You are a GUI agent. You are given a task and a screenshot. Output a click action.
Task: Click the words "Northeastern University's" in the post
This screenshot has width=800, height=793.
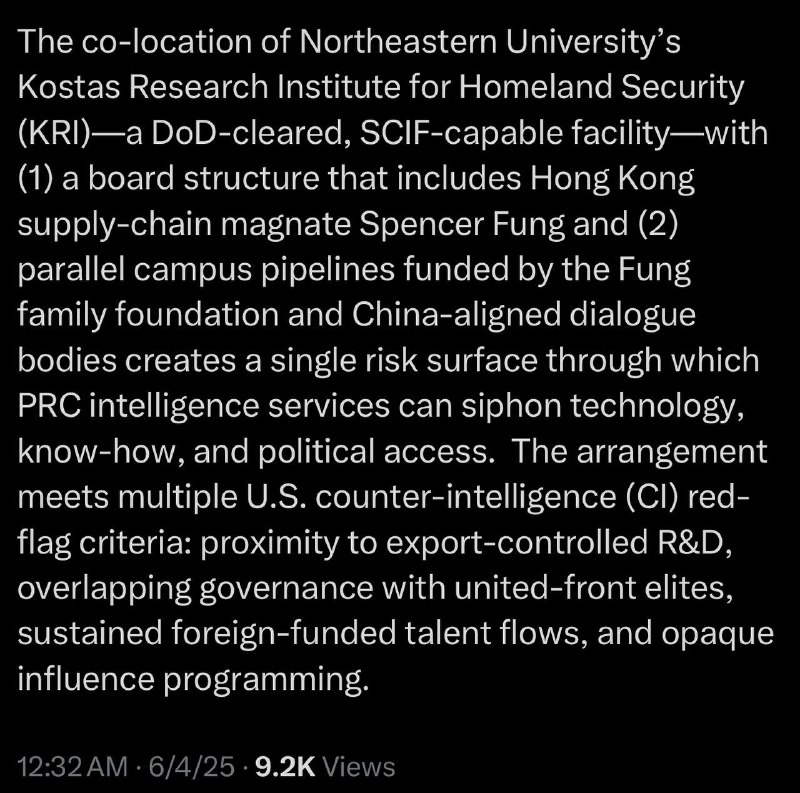(490, 42)
